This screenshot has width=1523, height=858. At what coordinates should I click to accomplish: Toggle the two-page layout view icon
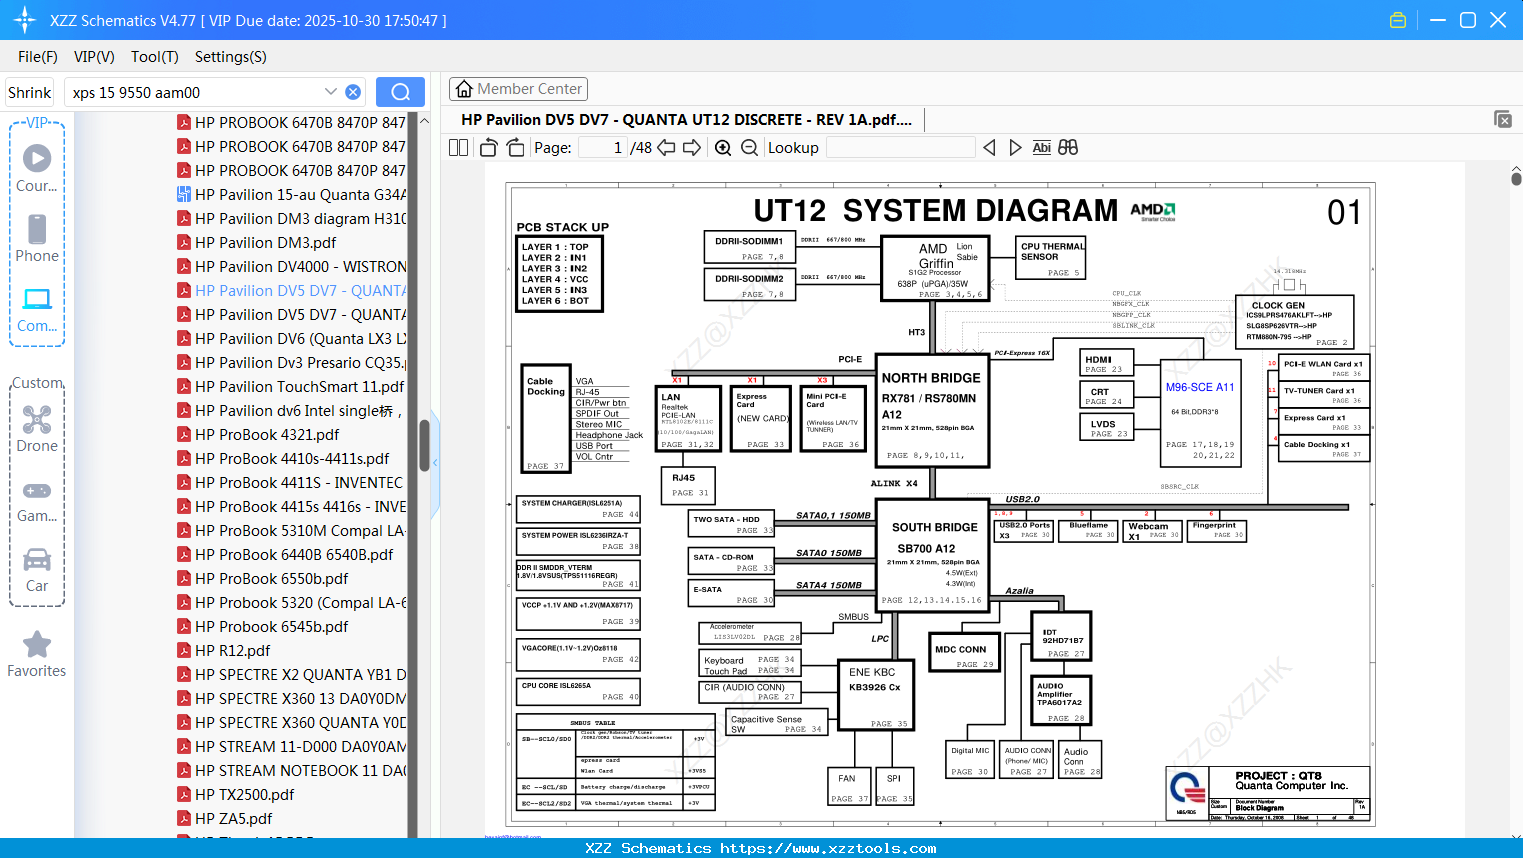pos(458,148)
